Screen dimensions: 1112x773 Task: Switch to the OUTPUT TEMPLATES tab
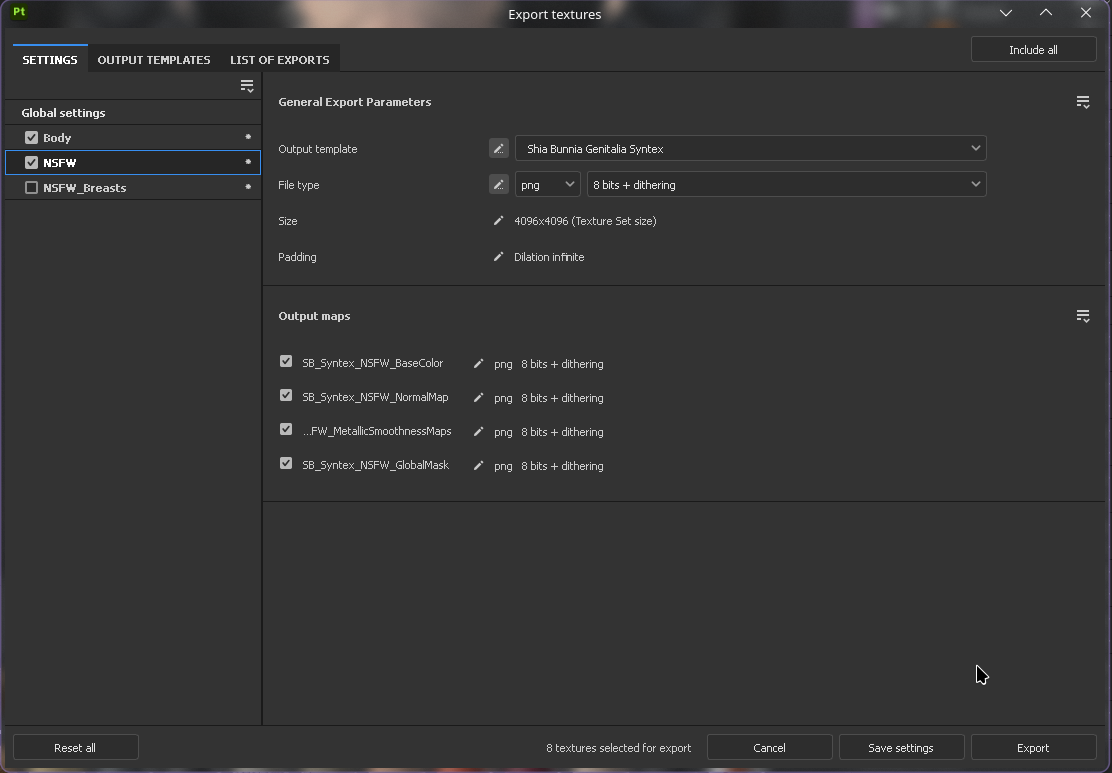[x=154, y=60]
